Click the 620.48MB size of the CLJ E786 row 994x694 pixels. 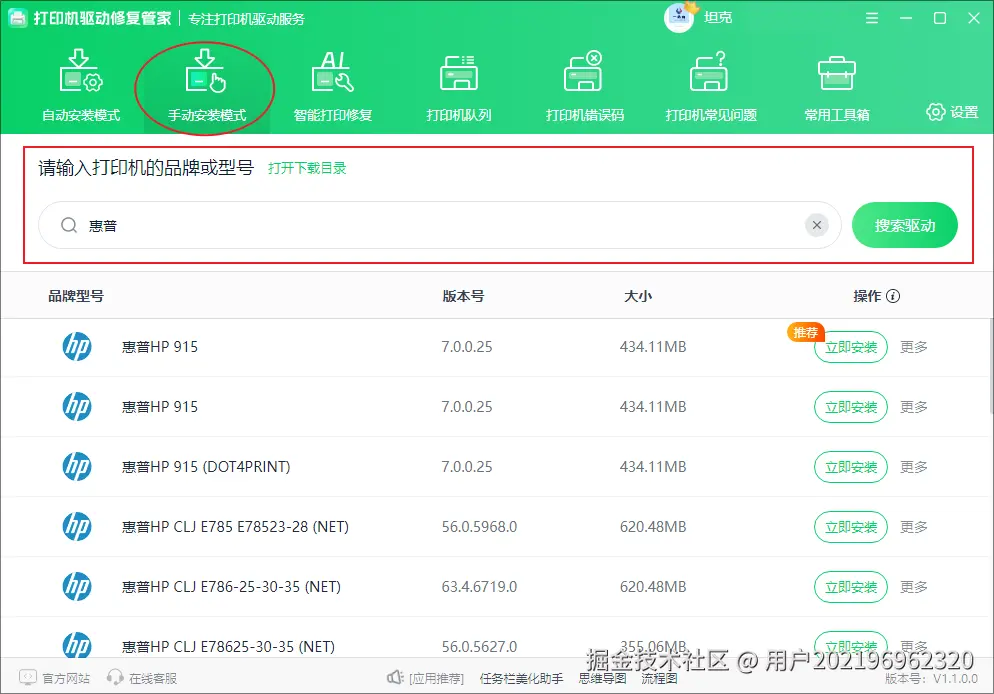pyautogui.click(x=653, y=587)
